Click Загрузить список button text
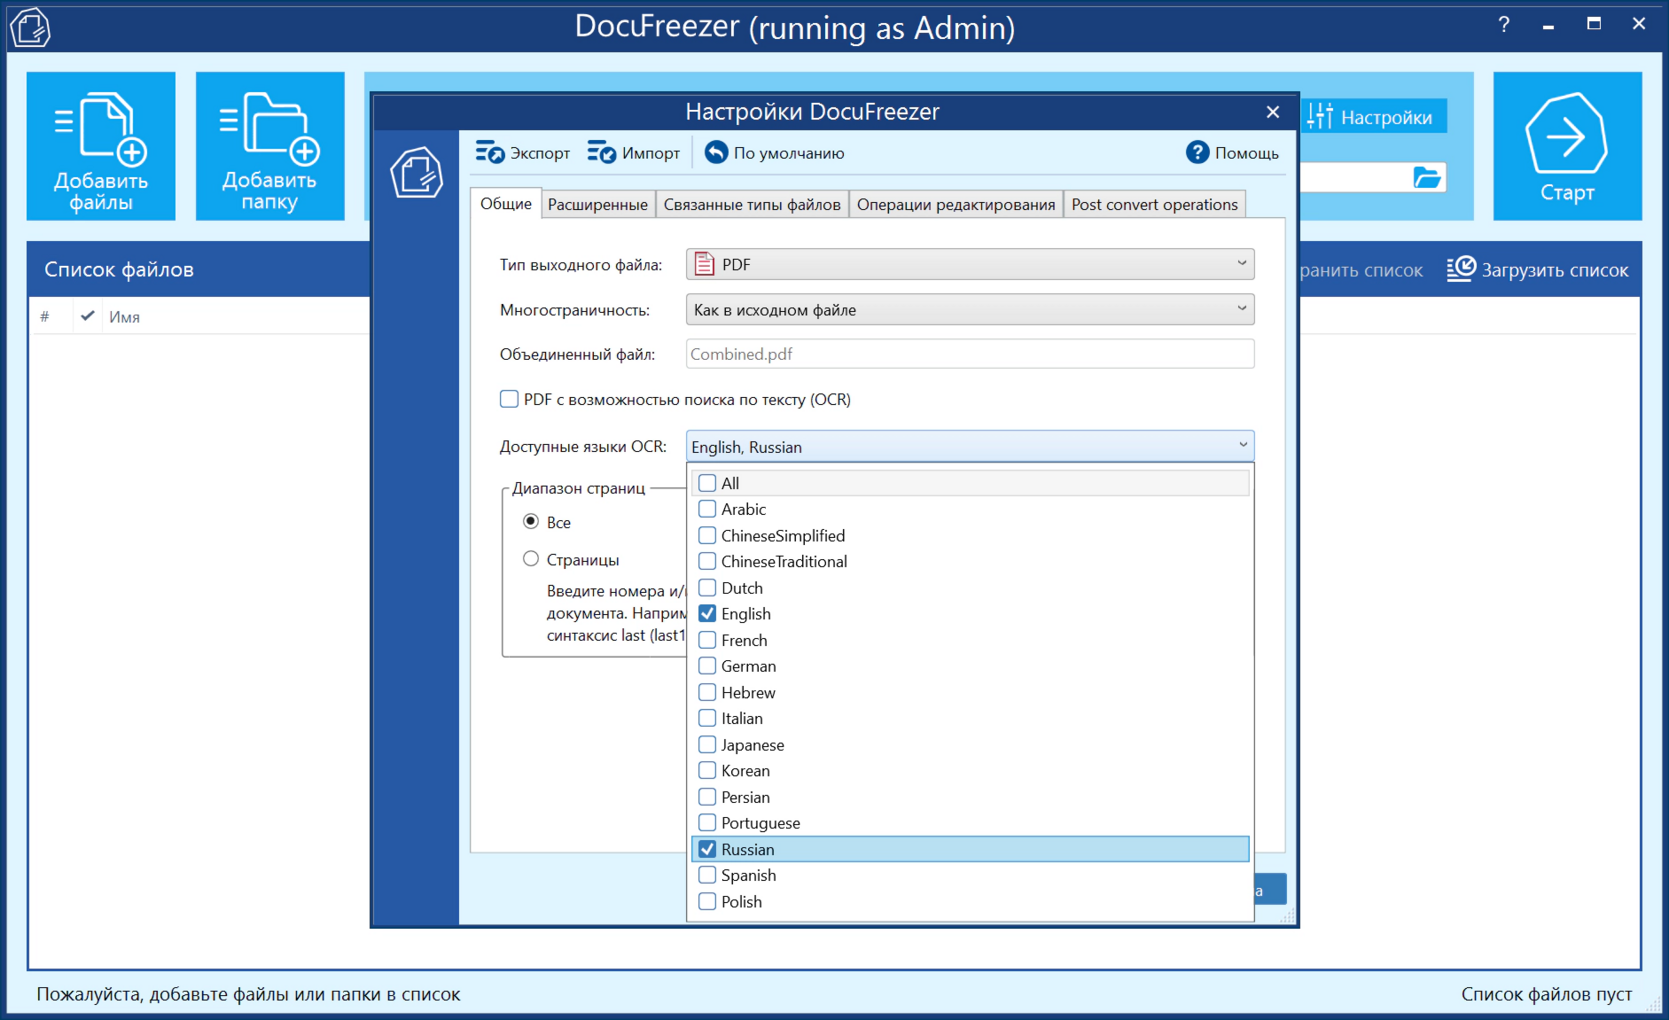 pos(1555,270)
